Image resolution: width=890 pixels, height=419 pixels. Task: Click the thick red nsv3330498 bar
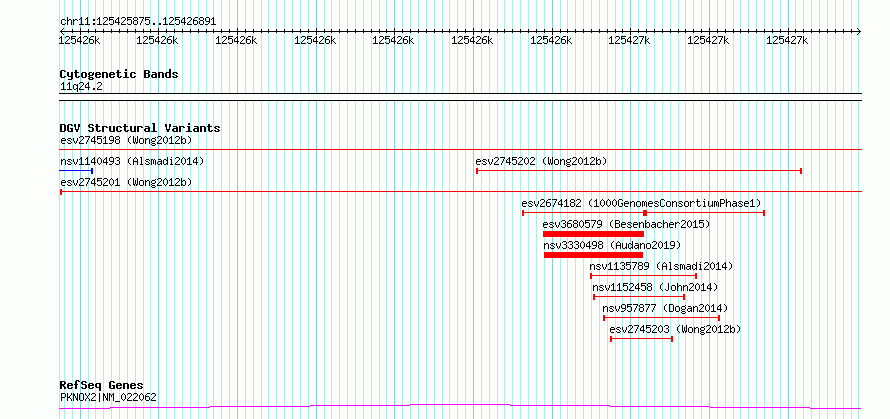[x=593, y=255]
